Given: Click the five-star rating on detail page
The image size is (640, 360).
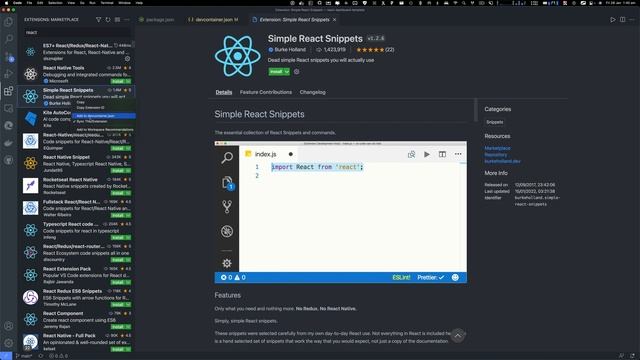Looking at the screenshot, I should click(x=370, y=50).
